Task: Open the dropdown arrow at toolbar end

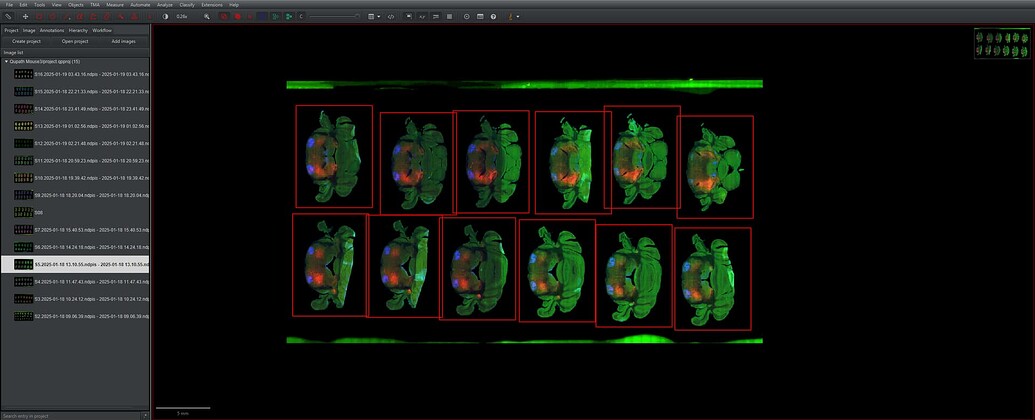Action: tap(518, 16)
